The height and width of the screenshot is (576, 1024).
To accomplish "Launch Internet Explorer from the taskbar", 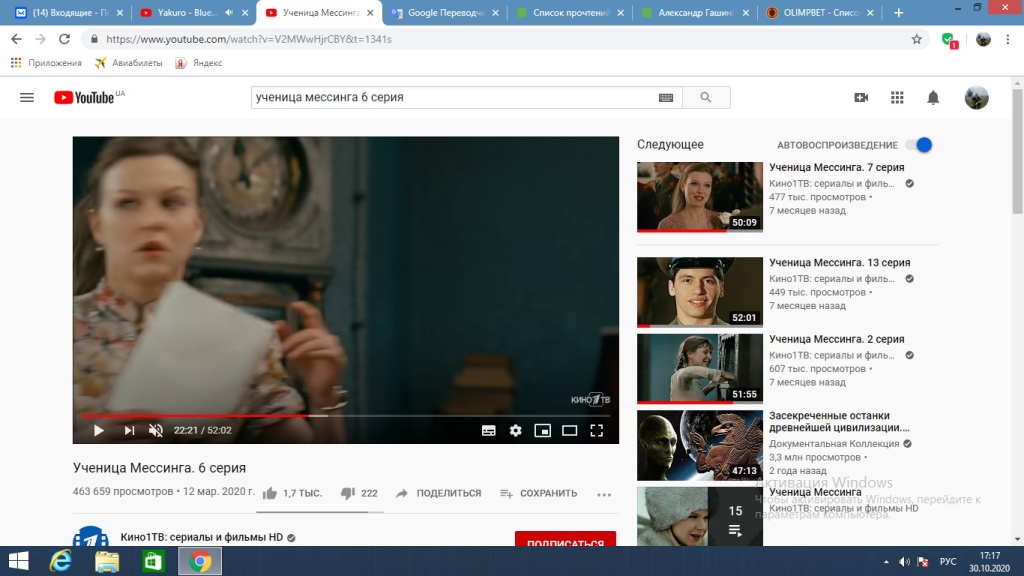I will (x=61, y=561).
